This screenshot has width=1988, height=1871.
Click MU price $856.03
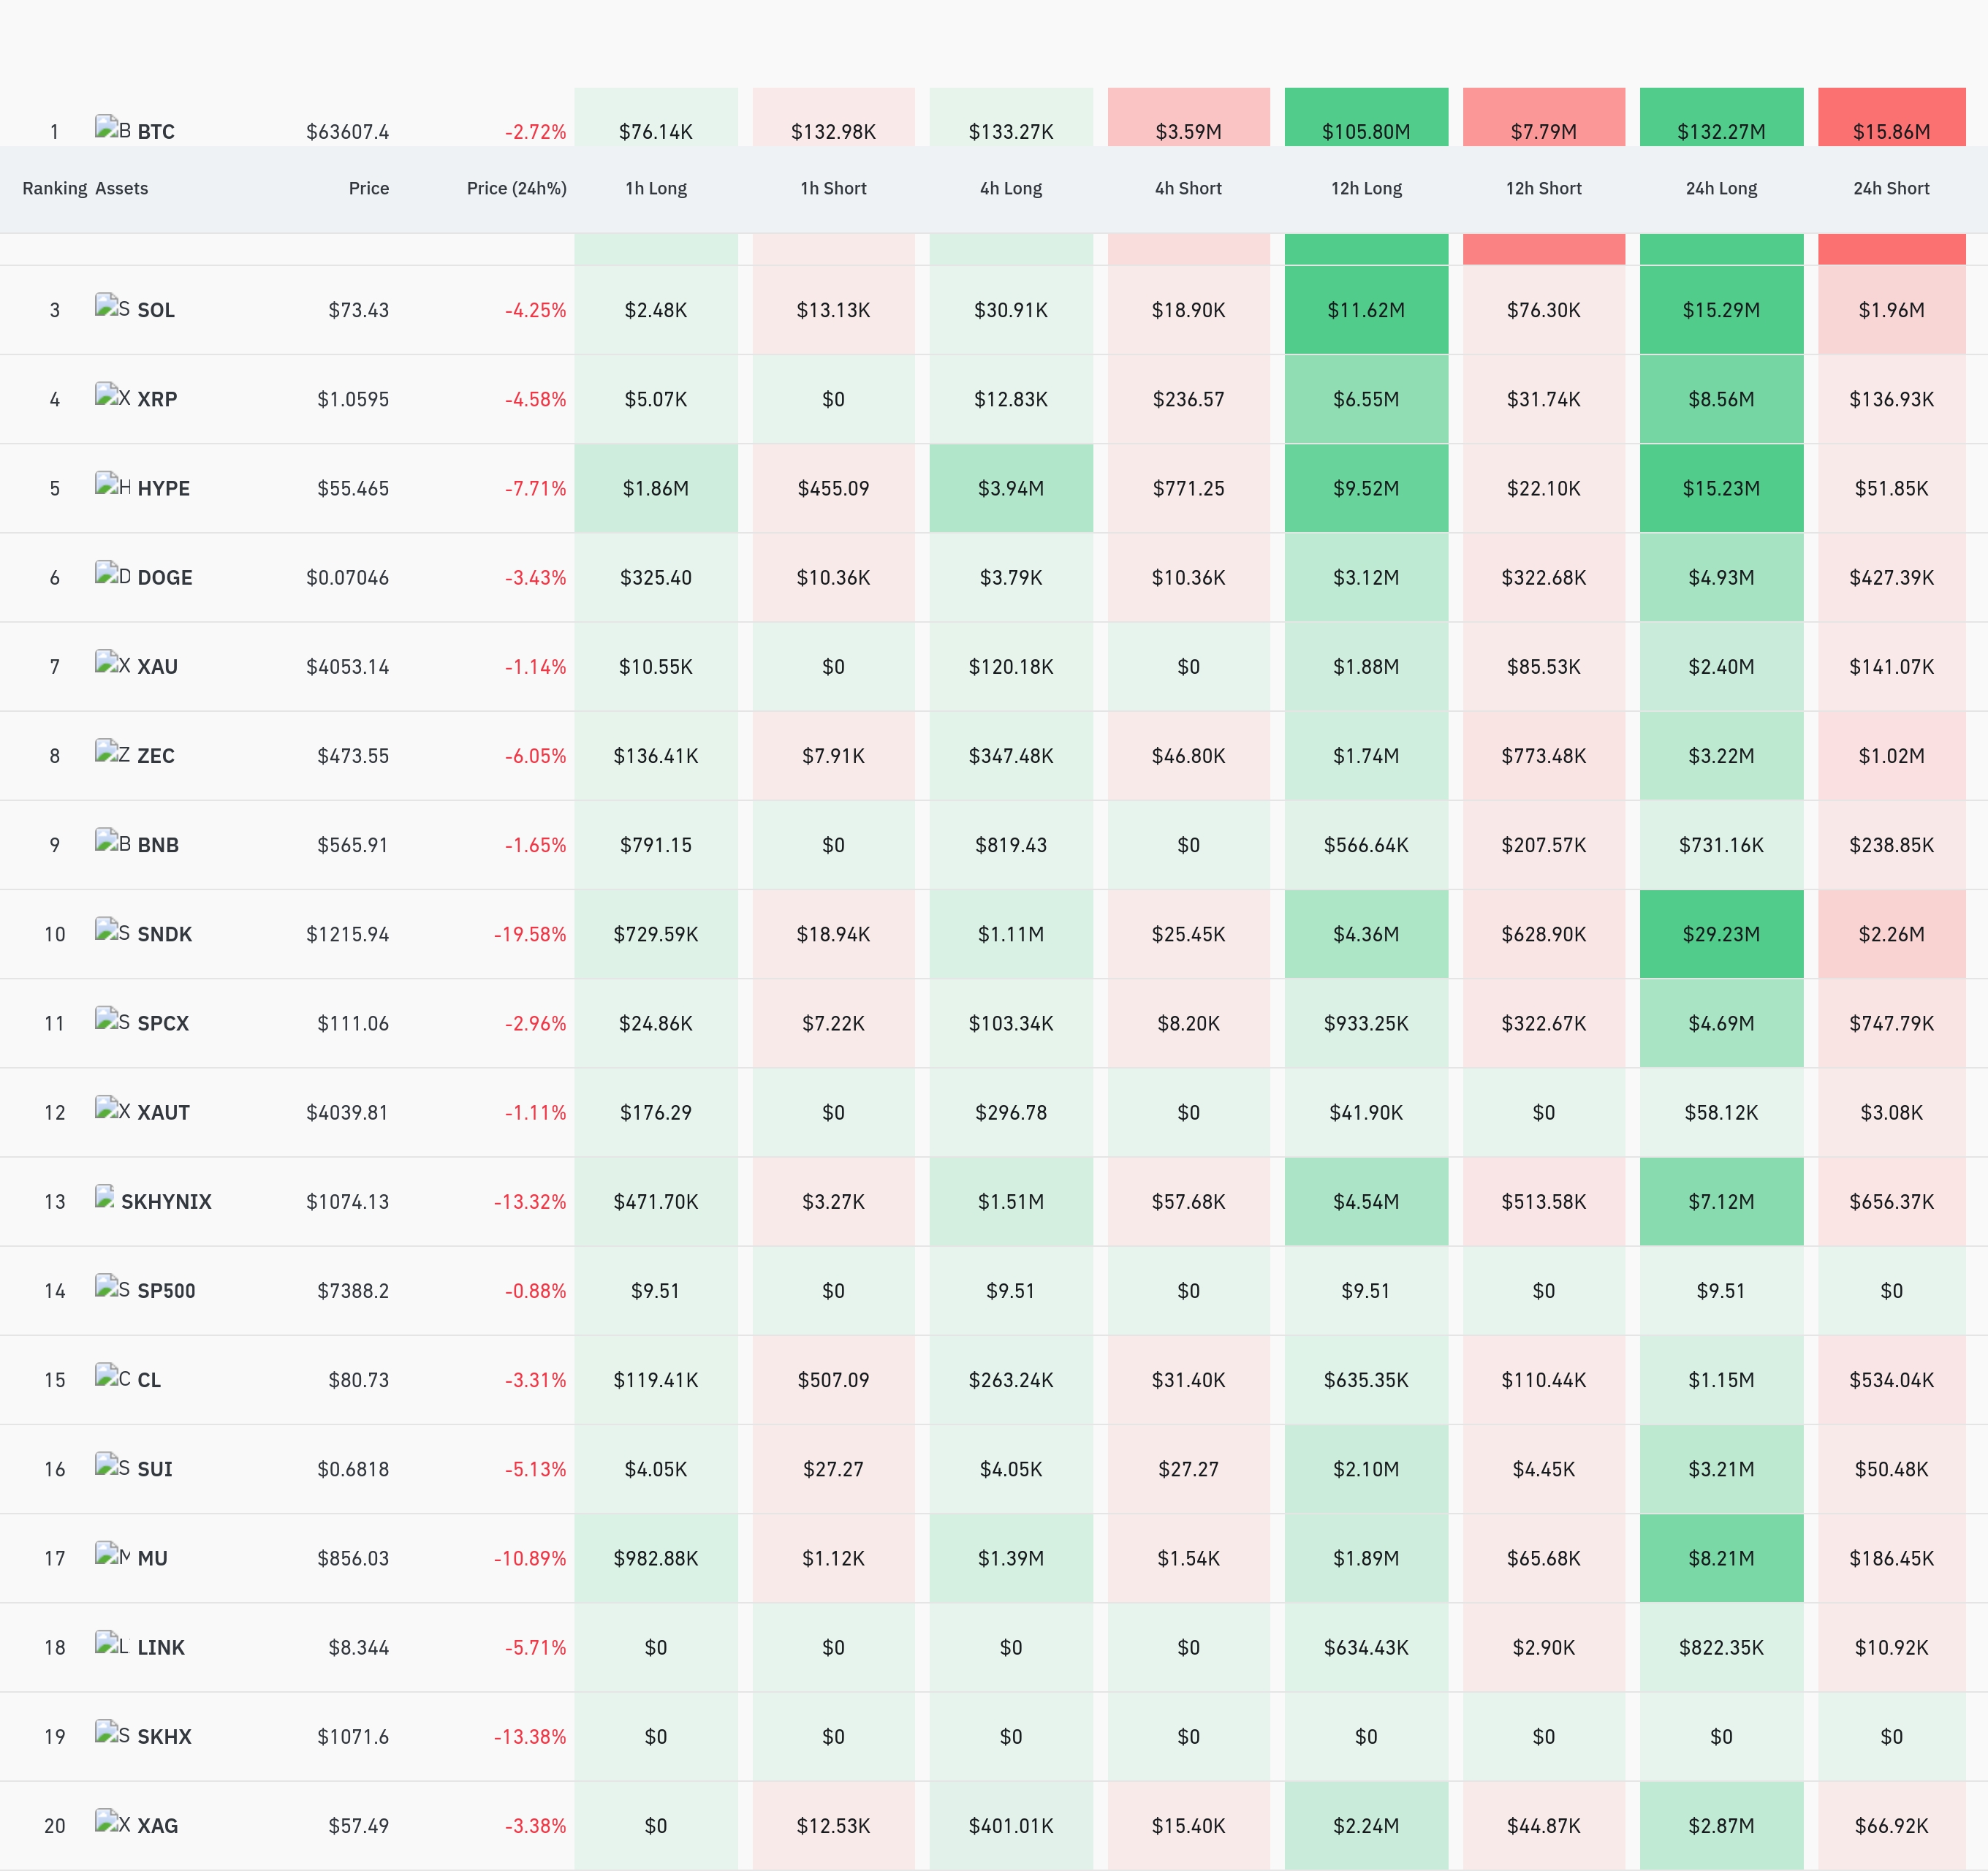353,1558
